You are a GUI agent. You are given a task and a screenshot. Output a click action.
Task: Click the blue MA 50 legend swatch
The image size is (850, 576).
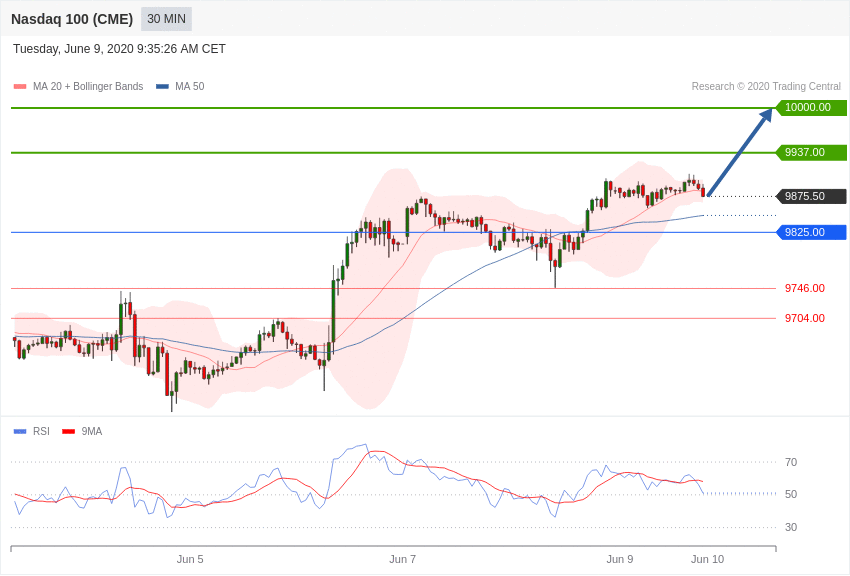click(x=162, y=87)
